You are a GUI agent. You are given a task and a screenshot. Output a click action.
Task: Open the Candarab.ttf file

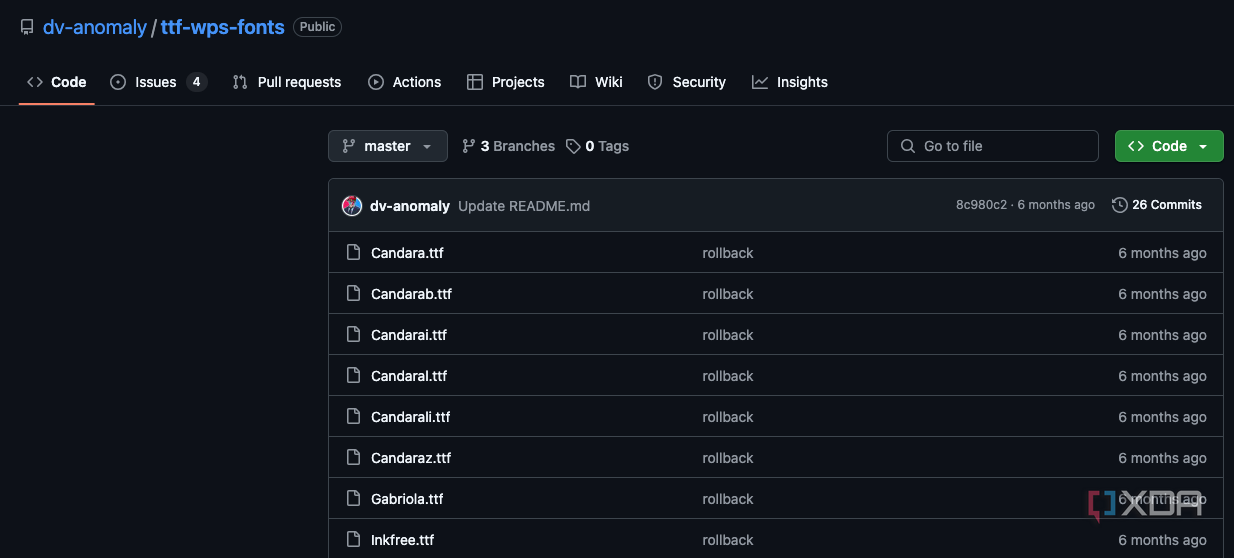(411, 294)
